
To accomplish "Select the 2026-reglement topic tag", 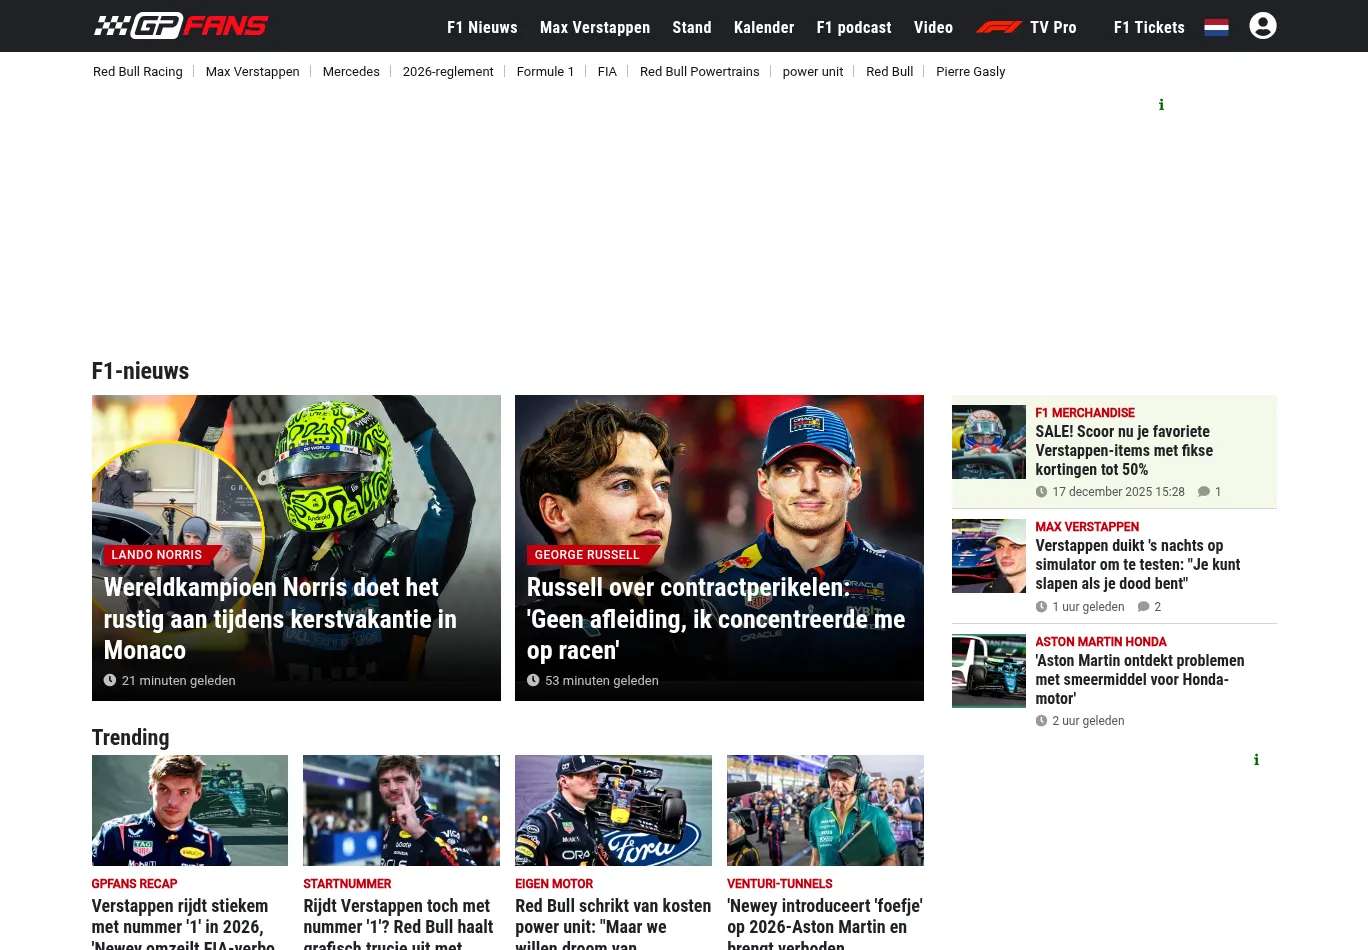I will tap(448, 72).
